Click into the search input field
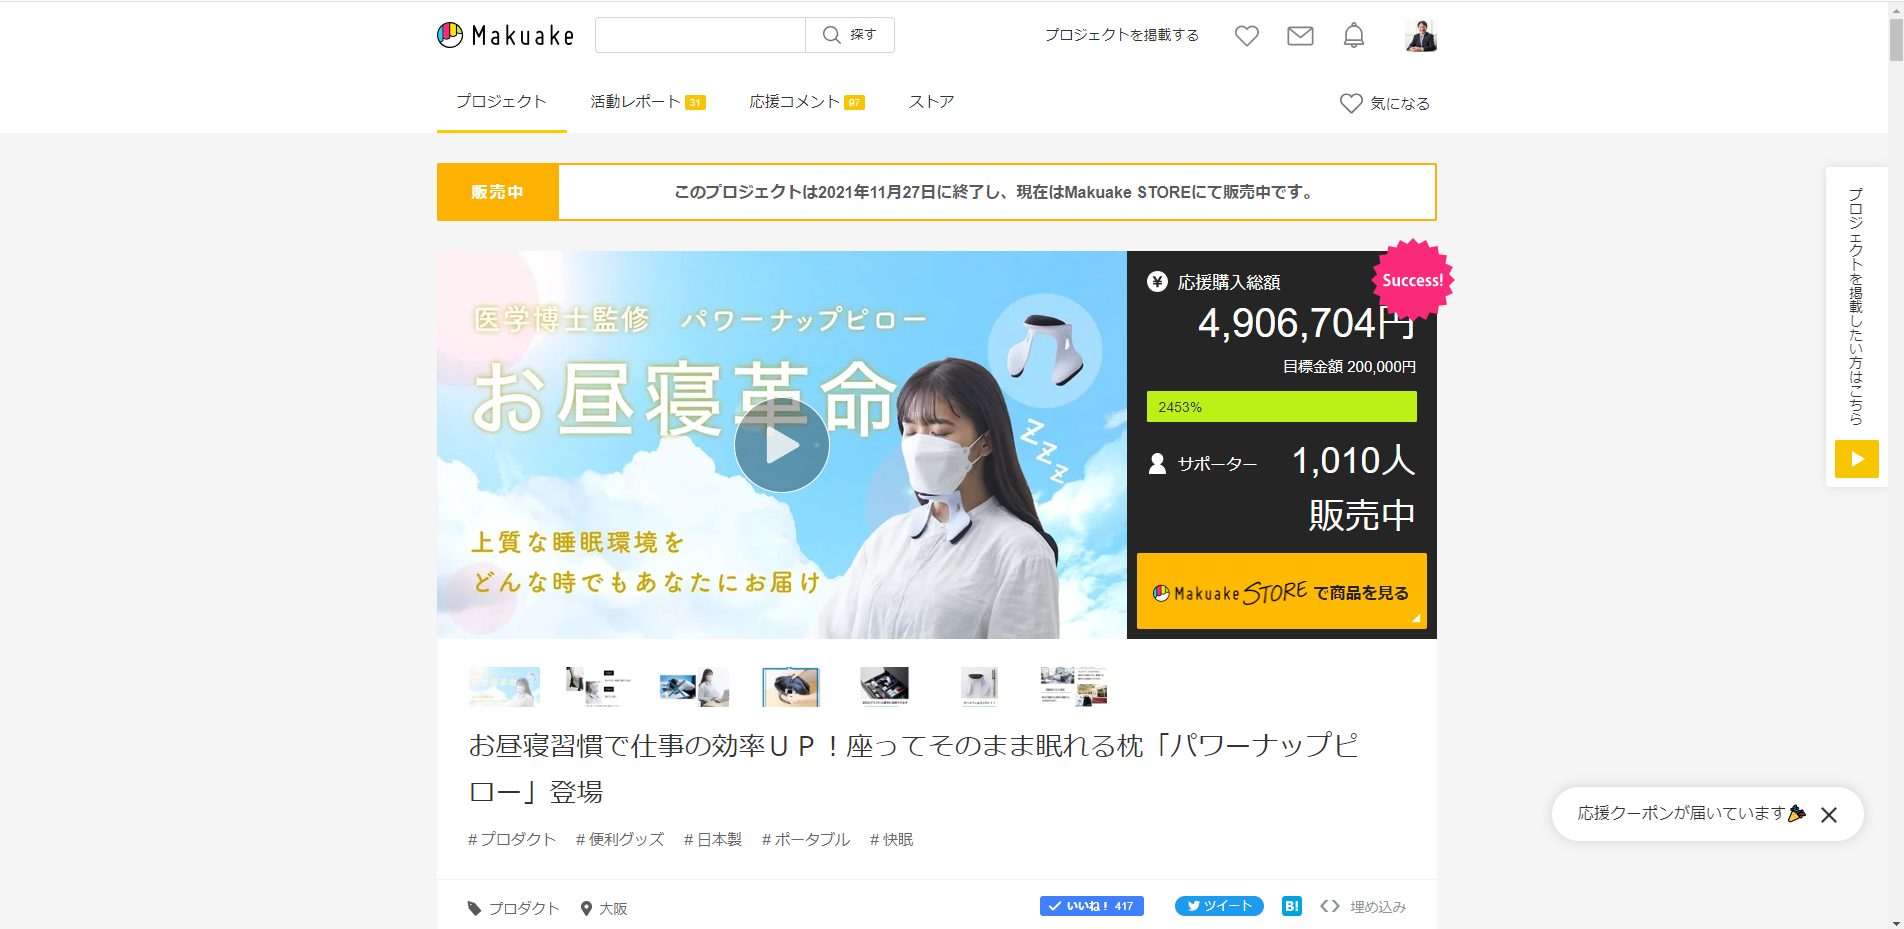The height and width of the screenshot is (929, 1904). click(x=700, y=35)
